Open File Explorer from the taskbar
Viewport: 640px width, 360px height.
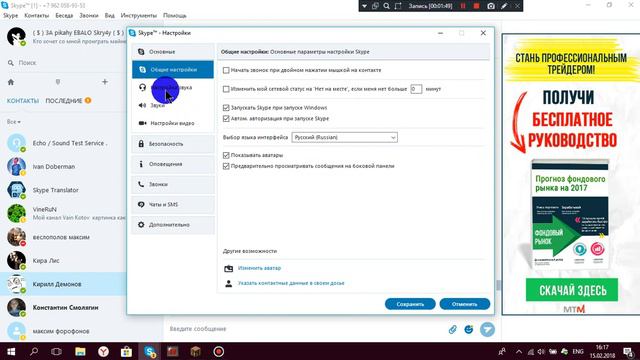click(80, 351)
